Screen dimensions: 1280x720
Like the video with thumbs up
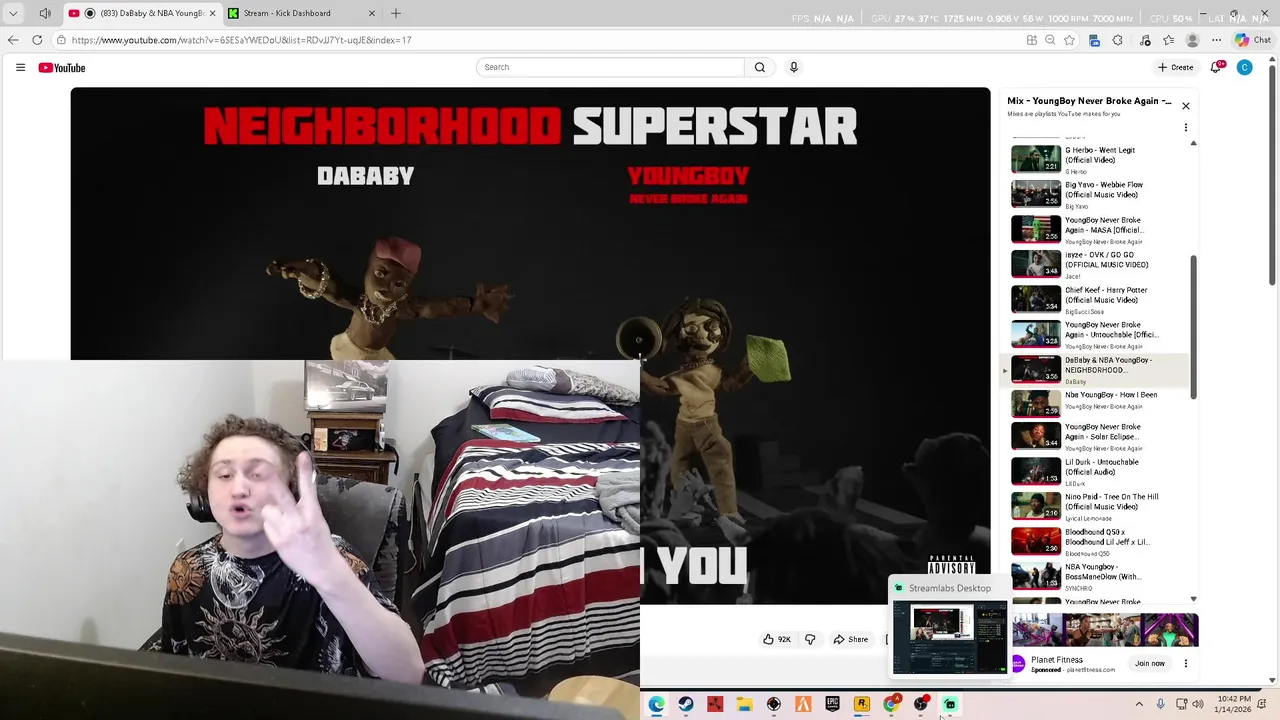pyautogui.click(x=777, y=639)
